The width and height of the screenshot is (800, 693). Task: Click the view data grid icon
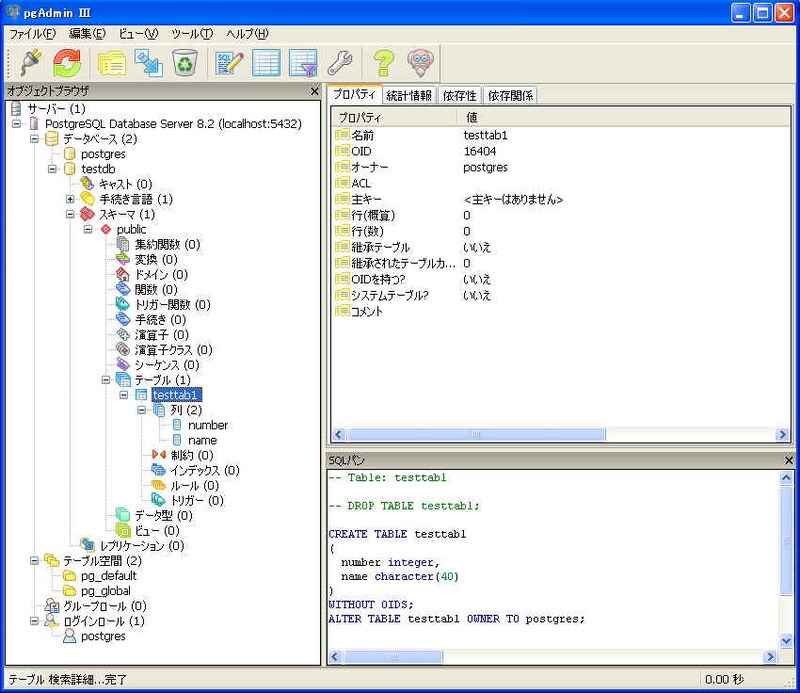pos(266,63)
